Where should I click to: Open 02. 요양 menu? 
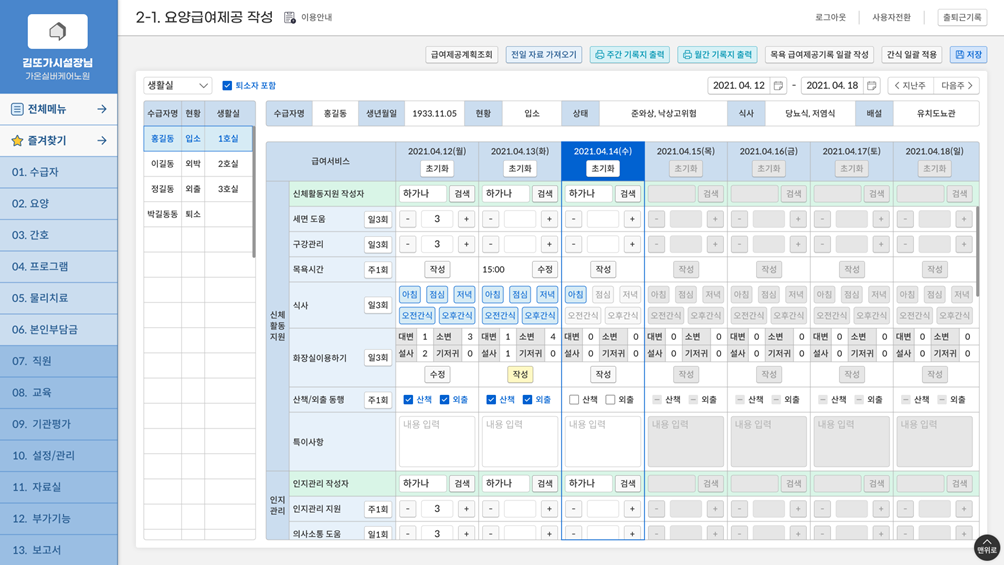coord(59,204)
